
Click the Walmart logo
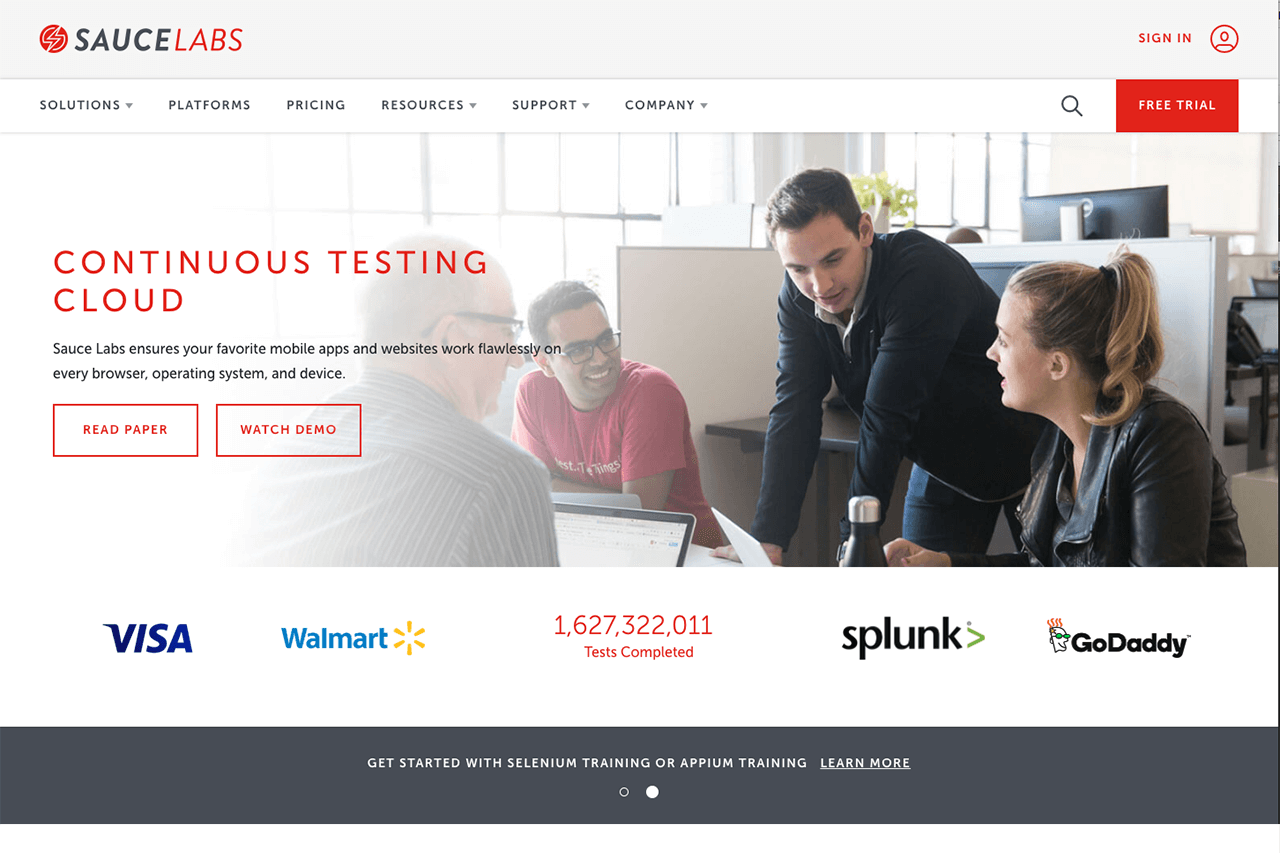coord(353,638)
